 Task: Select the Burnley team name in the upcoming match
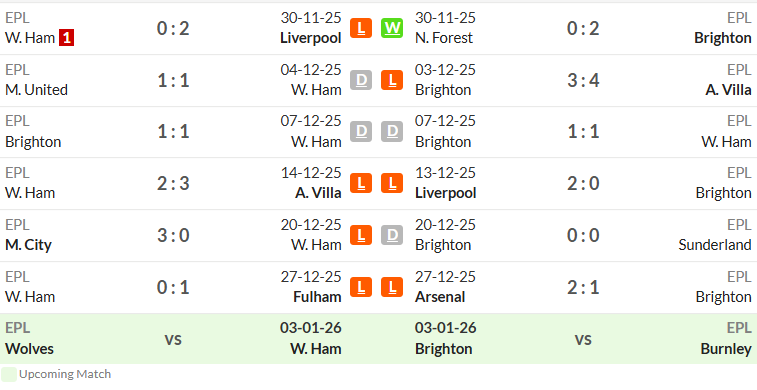[x=726, y=348]
